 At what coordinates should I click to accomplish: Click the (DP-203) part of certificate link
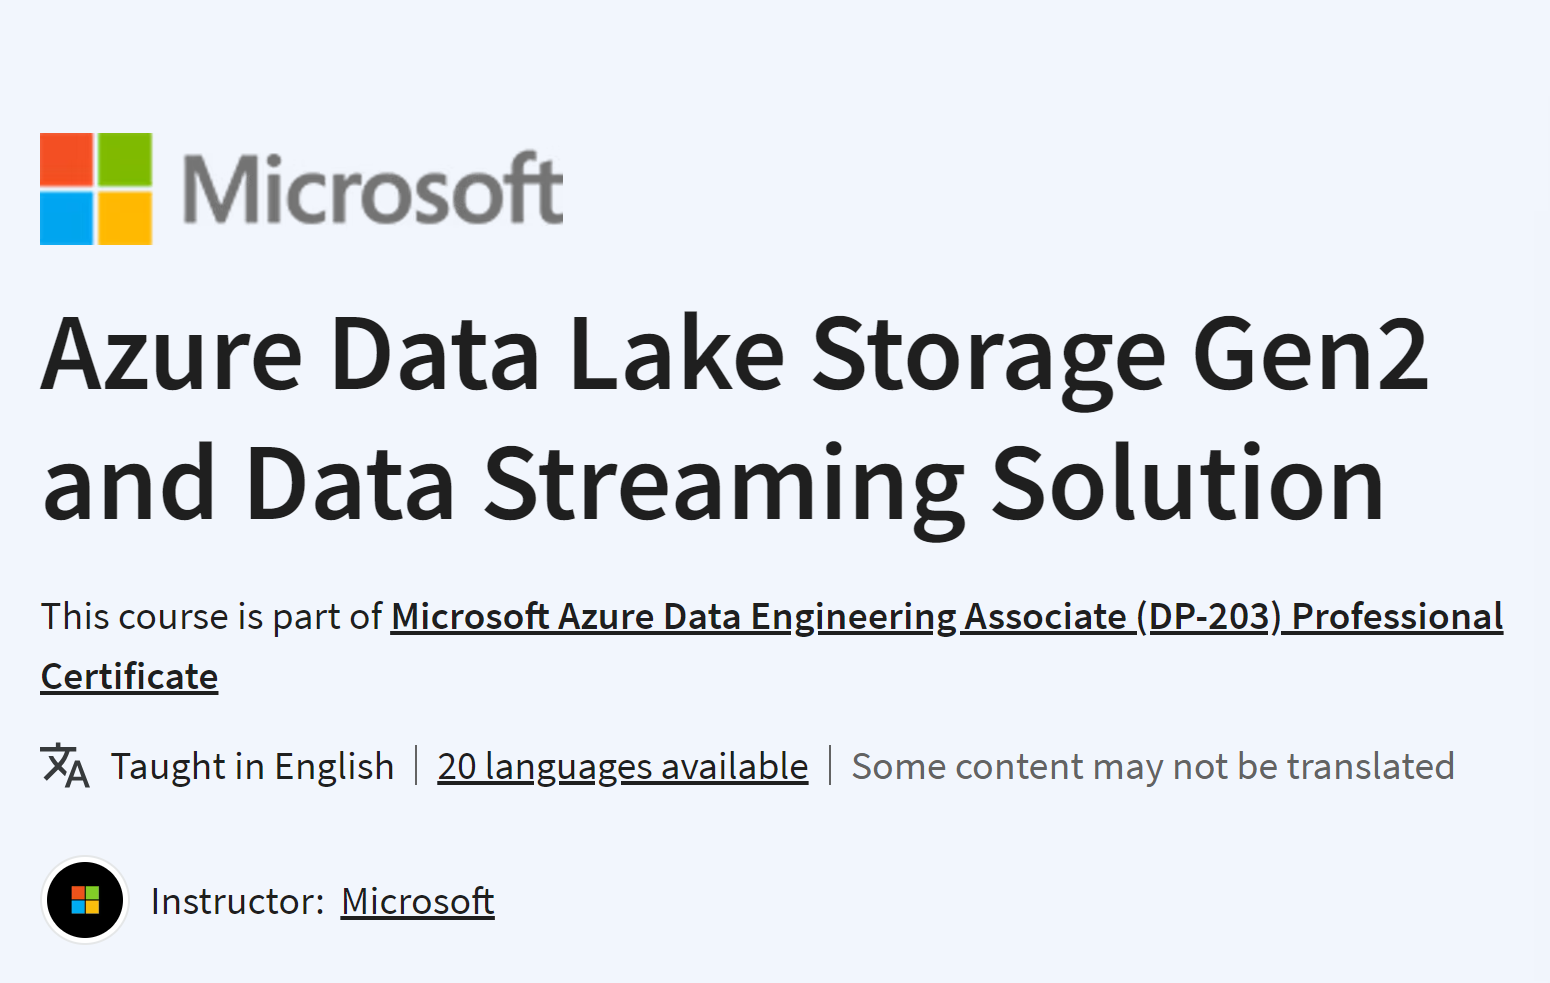coord(1209,617)
